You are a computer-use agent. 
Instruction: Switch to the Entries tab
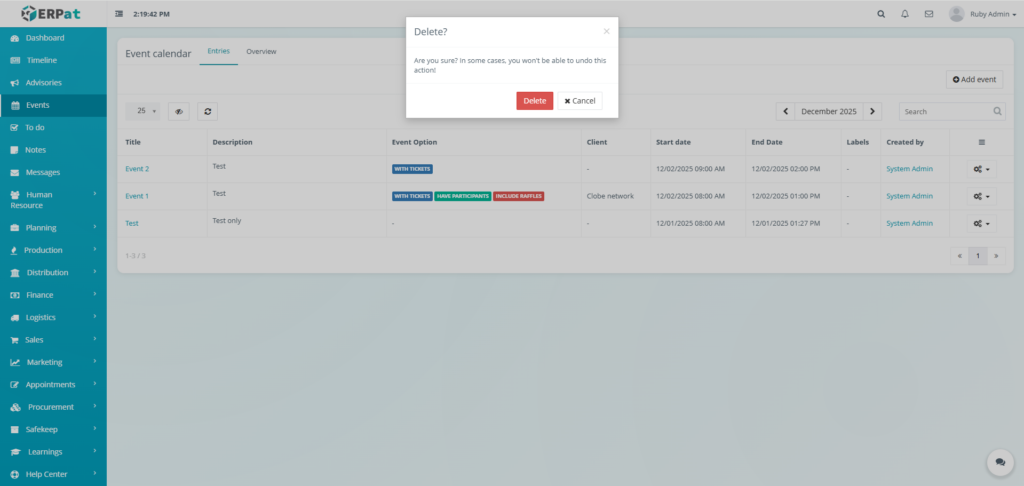[219, 52]
